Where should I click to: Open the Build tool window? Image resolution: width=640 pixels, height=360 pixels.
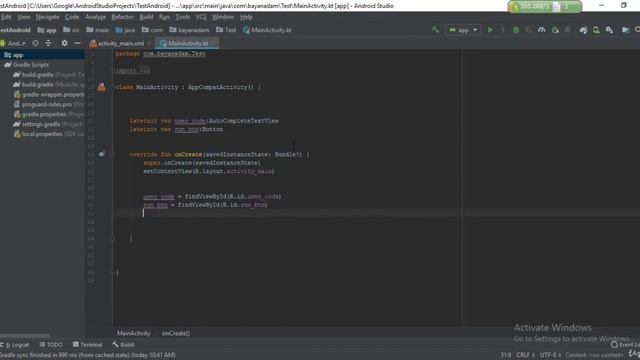tap(123, 345)
